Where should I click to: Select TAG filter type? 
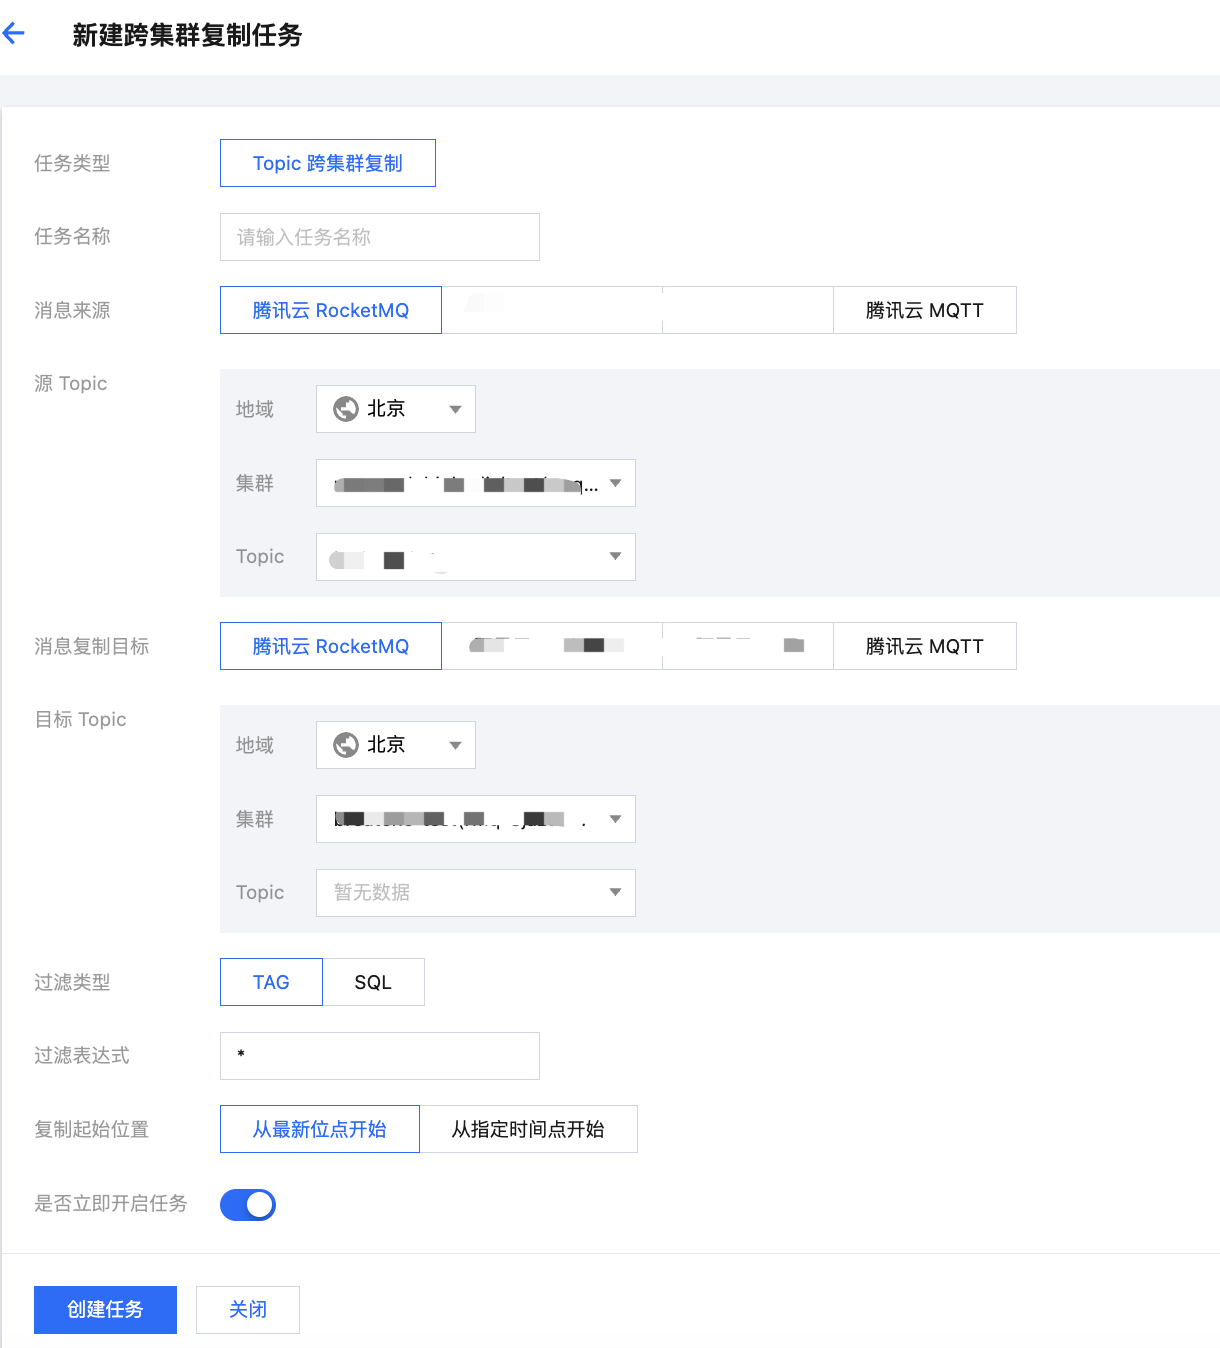(x=271, y=982)
